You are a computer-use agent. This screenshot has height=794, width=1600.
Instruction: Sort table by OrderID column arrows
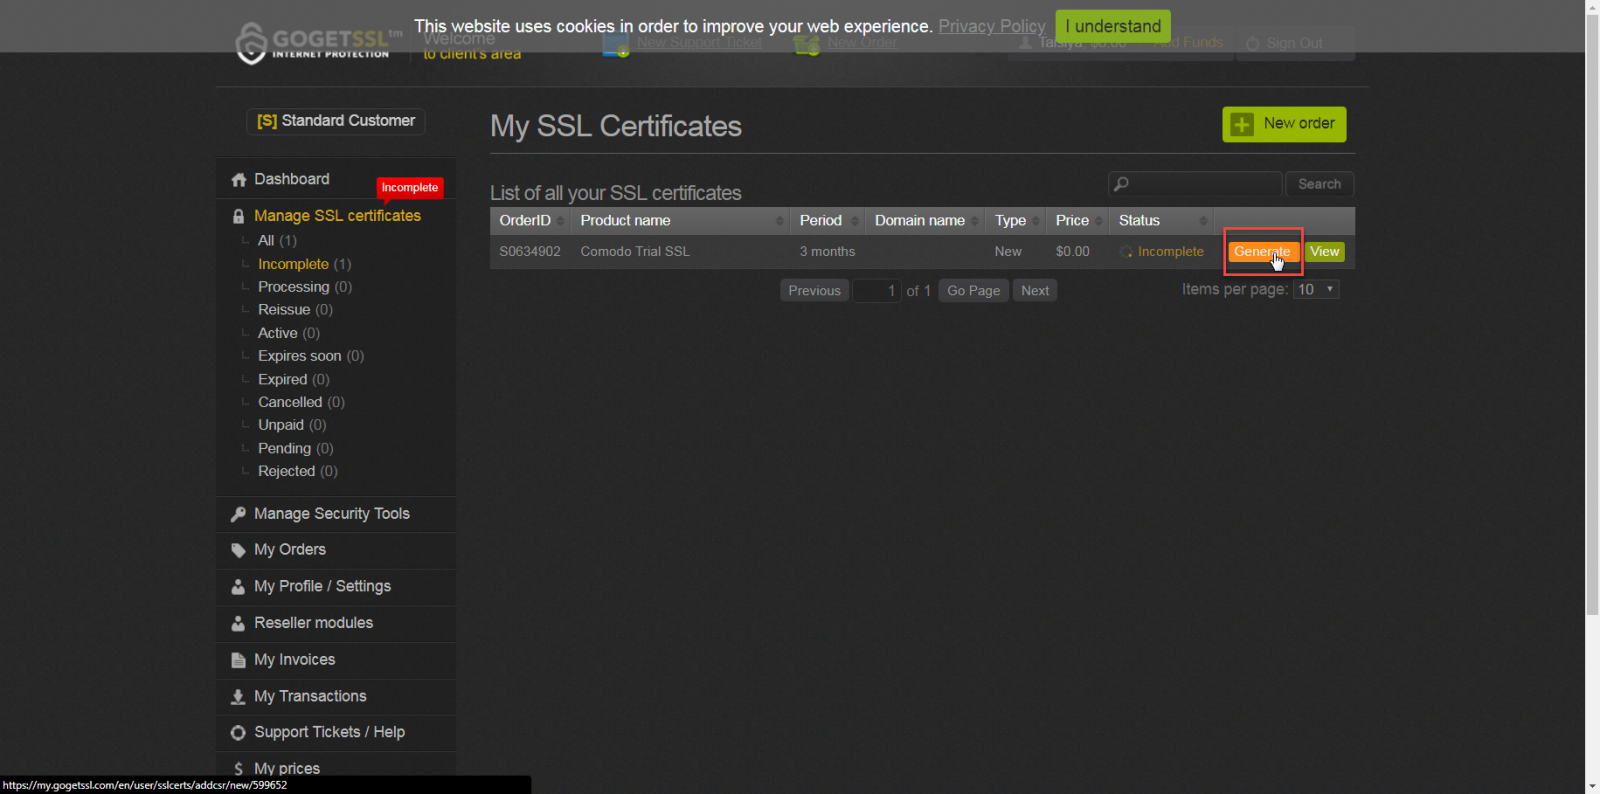(x=560, y=221)
